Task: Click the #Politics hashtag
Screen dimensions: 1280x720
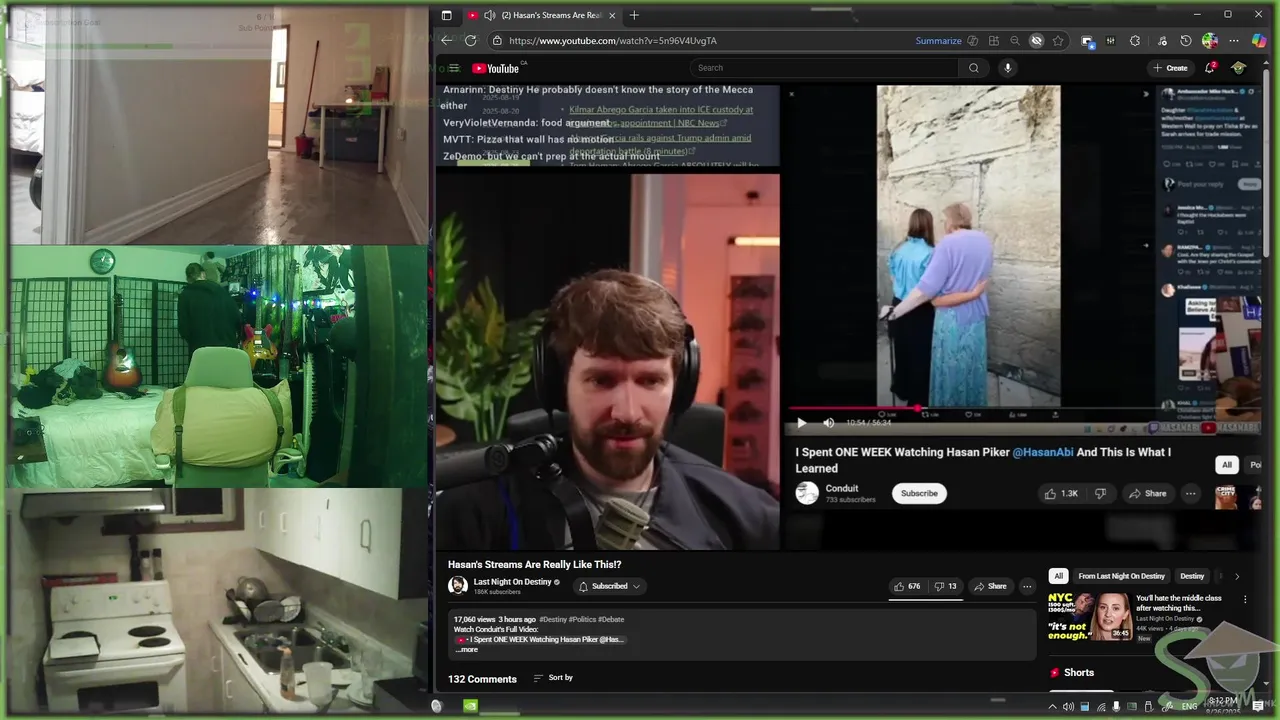Action: (x=584, y=620)
